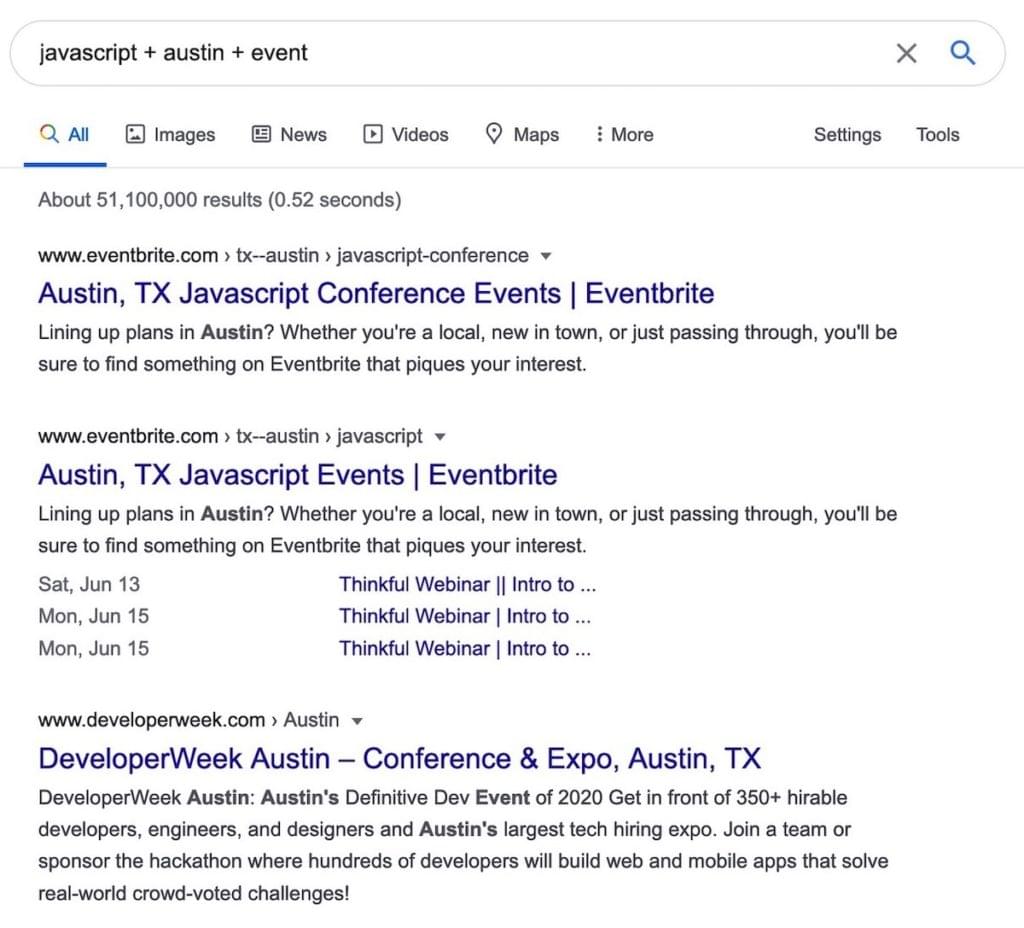Open the Sat, Jun 13 Thinkful Webinar link
Screen dimensions: 1024x928
[x=467, y=584]
